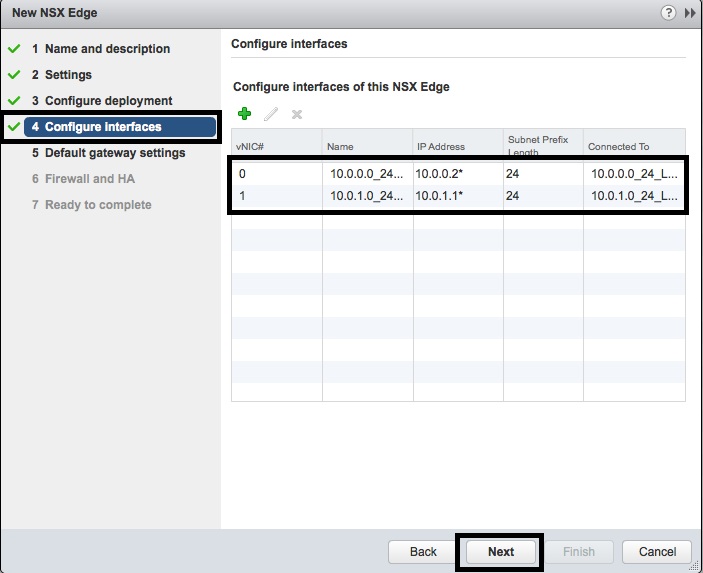This screenshot has height=573, width=703.
Task: Select the 10.0.1.1 IP address row
Action: pyautogui.click(x=440, y=196)
